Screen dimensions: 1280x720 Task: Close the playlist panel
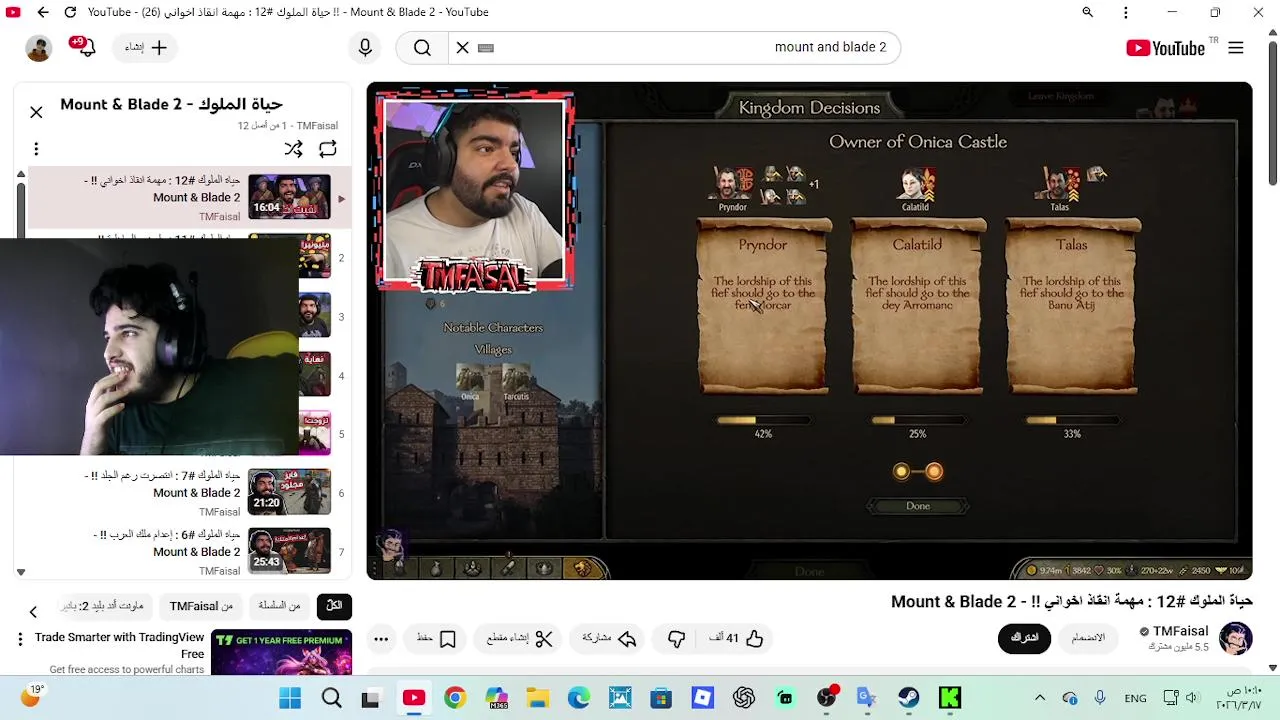(x=36, y=112)
